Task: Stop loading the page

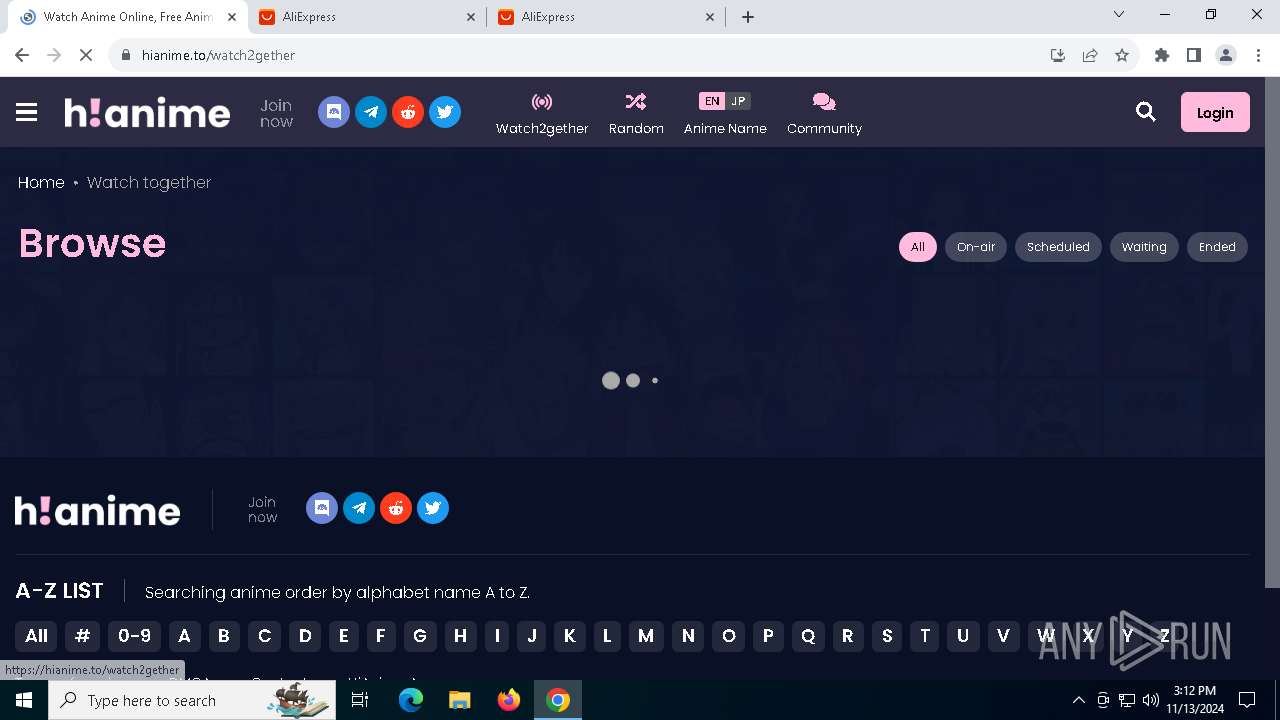Action: [x=86, y=55]
